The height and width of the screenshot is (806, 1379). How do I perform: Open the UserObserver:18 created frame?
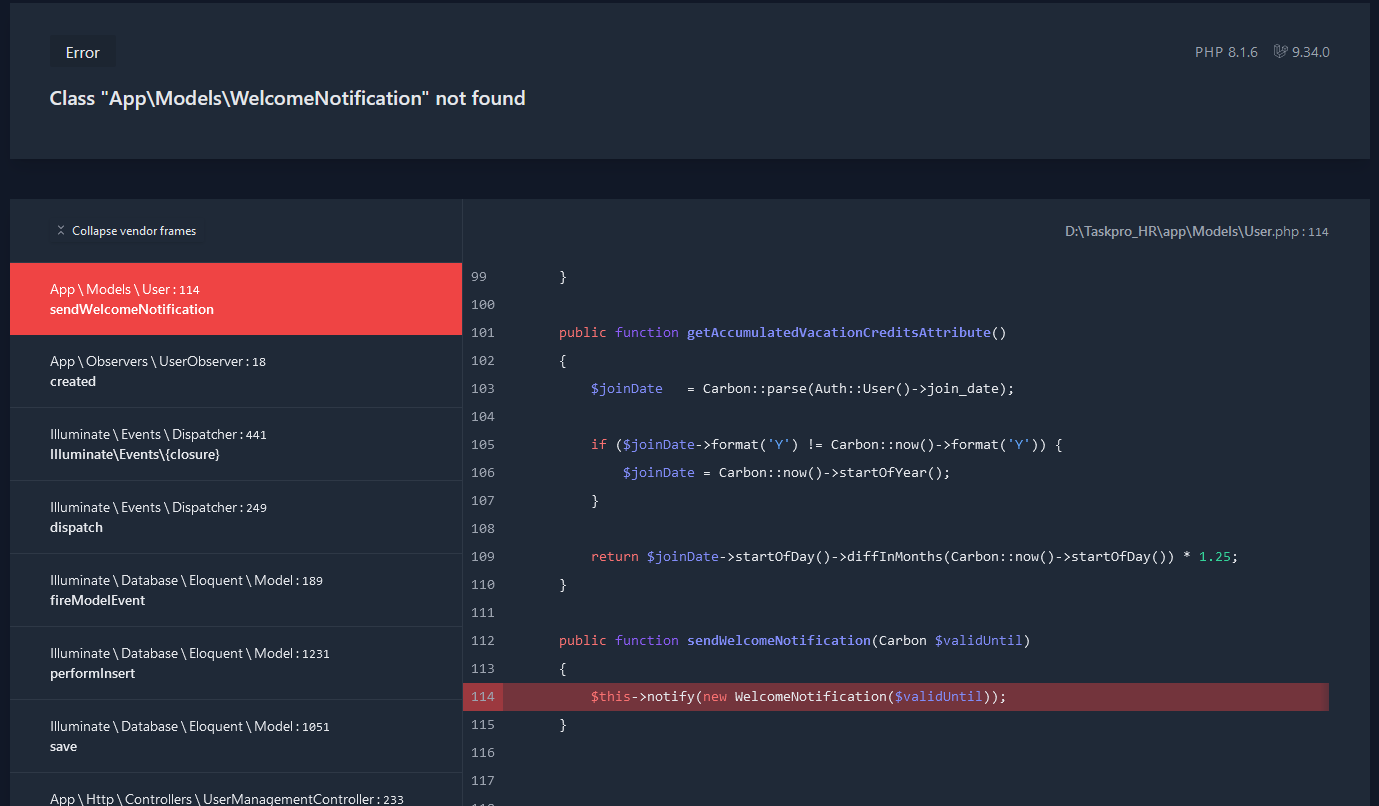(236, 371)
